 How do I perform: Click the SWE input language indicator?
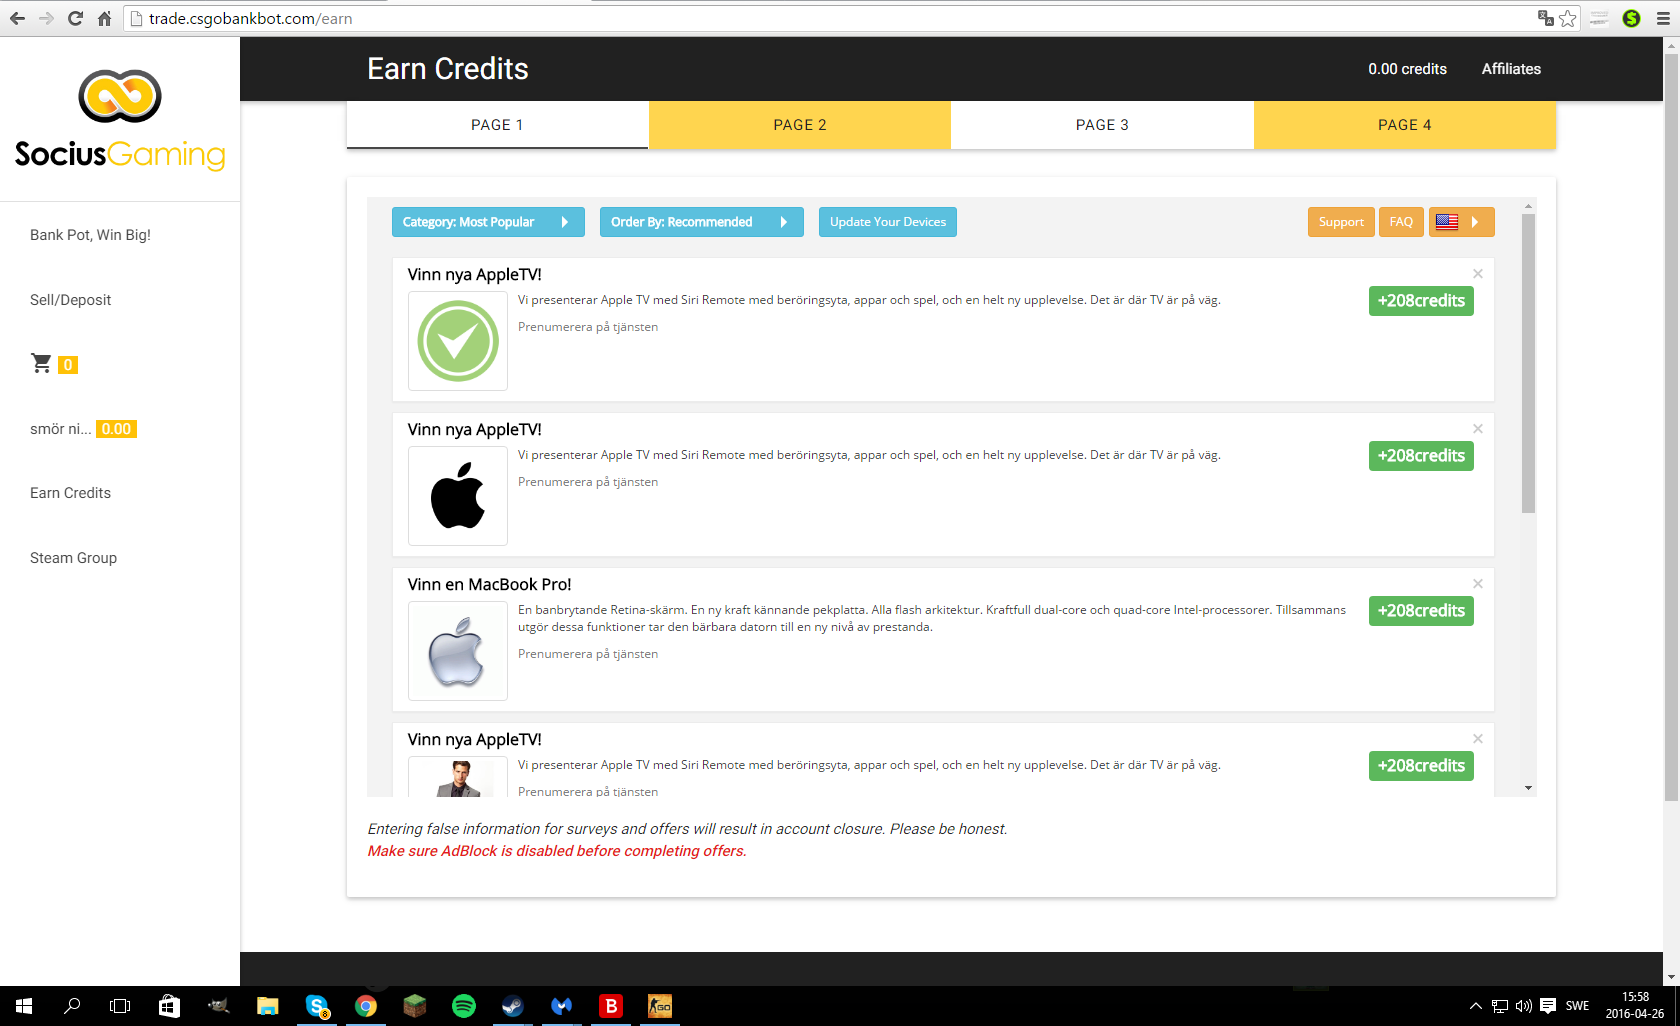click(1577, 1006)
